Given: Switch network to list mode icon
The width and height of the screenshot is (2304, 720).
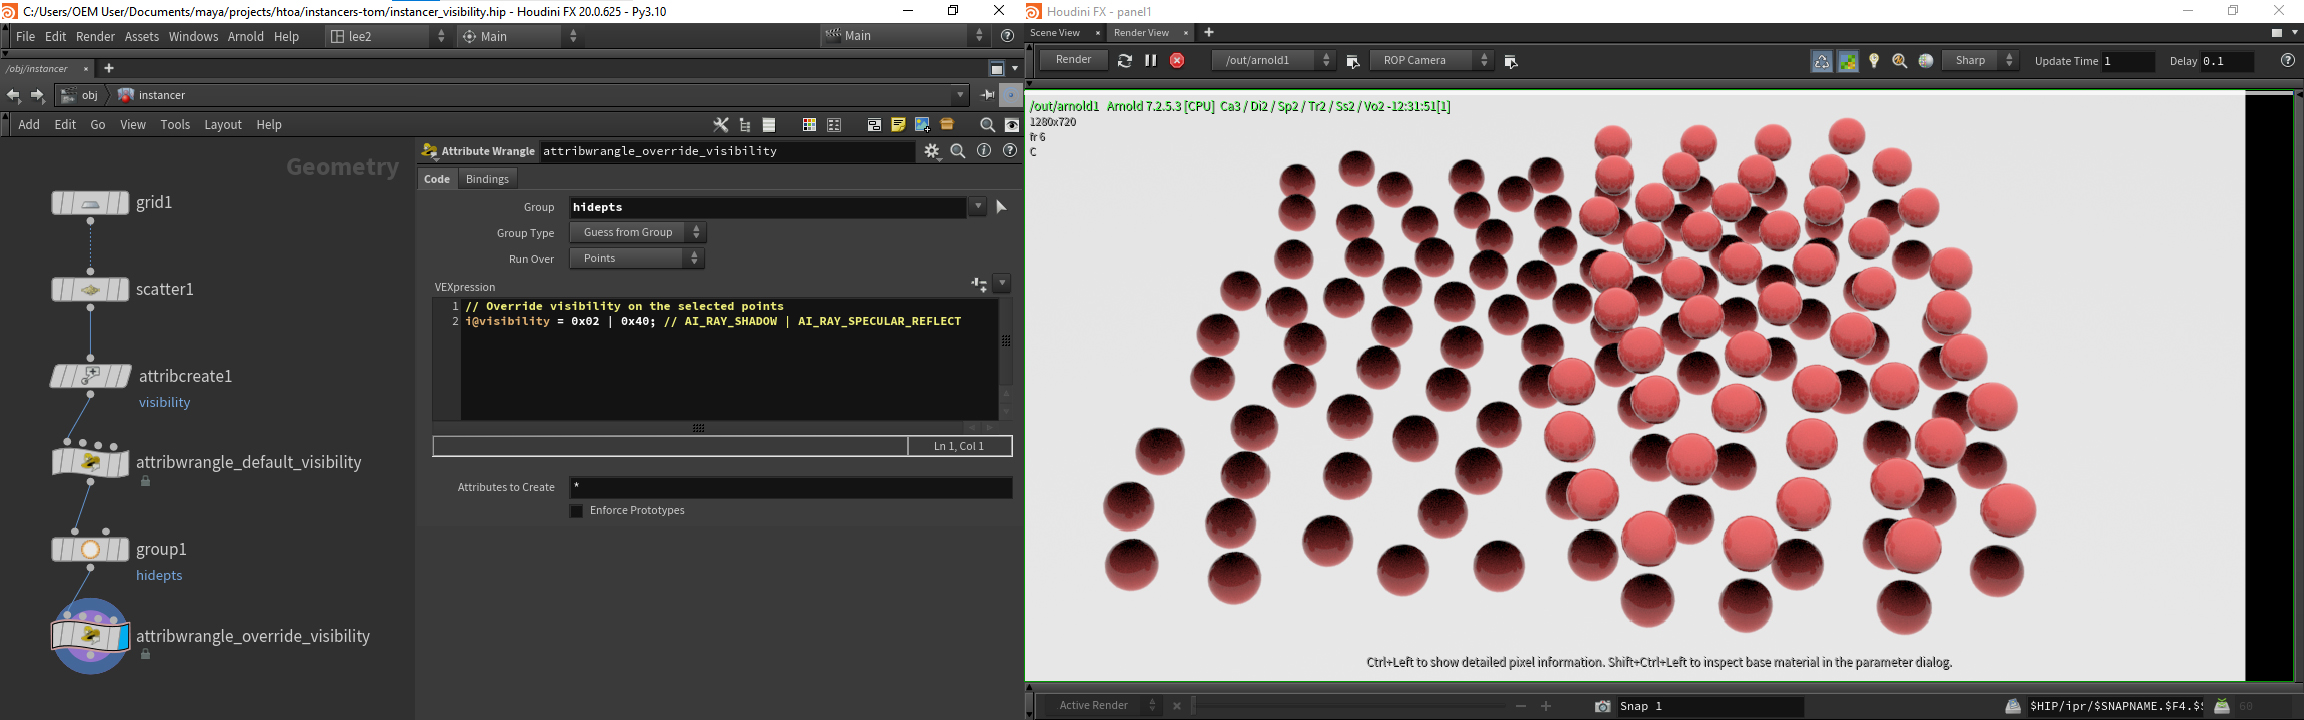Looking at the screenshot, I should [x=769, y=125].
